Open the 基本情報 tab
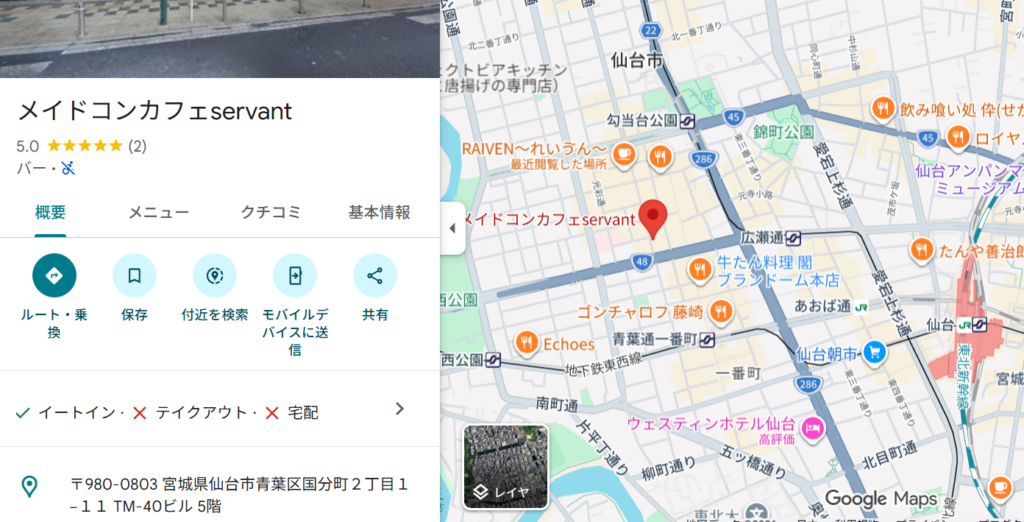Screen dimensions: 1024x522 (x=379, y=212)
